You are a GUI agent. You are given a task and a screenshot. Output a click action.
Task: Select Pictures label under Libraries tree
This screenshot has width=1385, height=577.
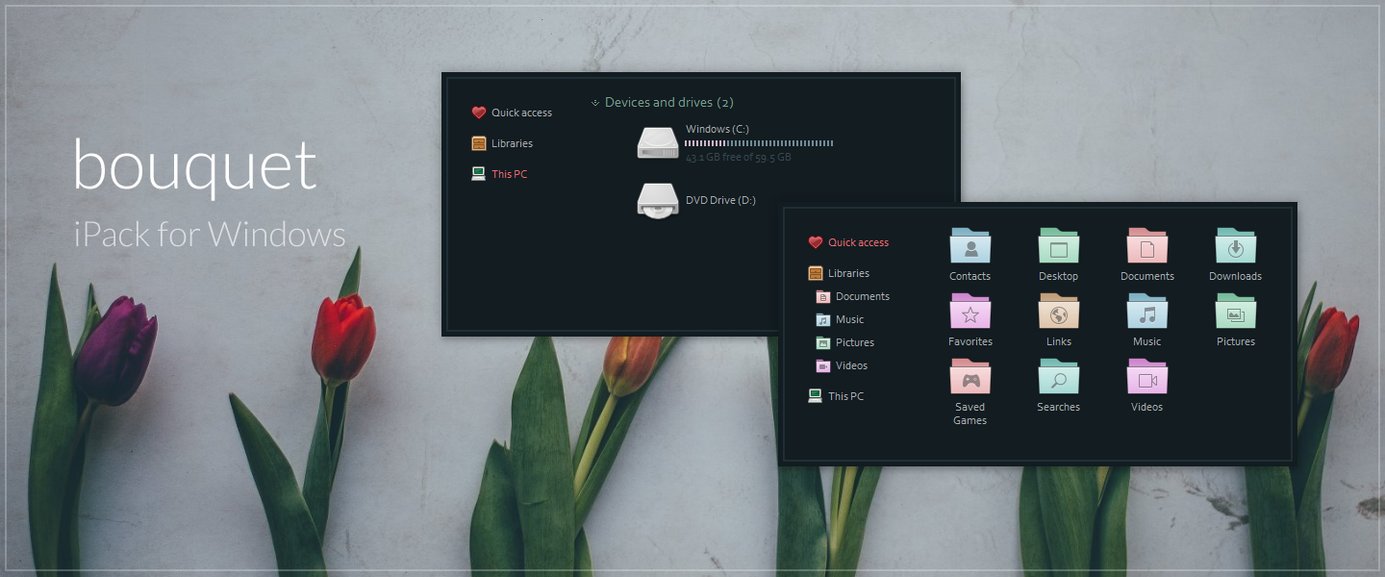coord(855,343)
